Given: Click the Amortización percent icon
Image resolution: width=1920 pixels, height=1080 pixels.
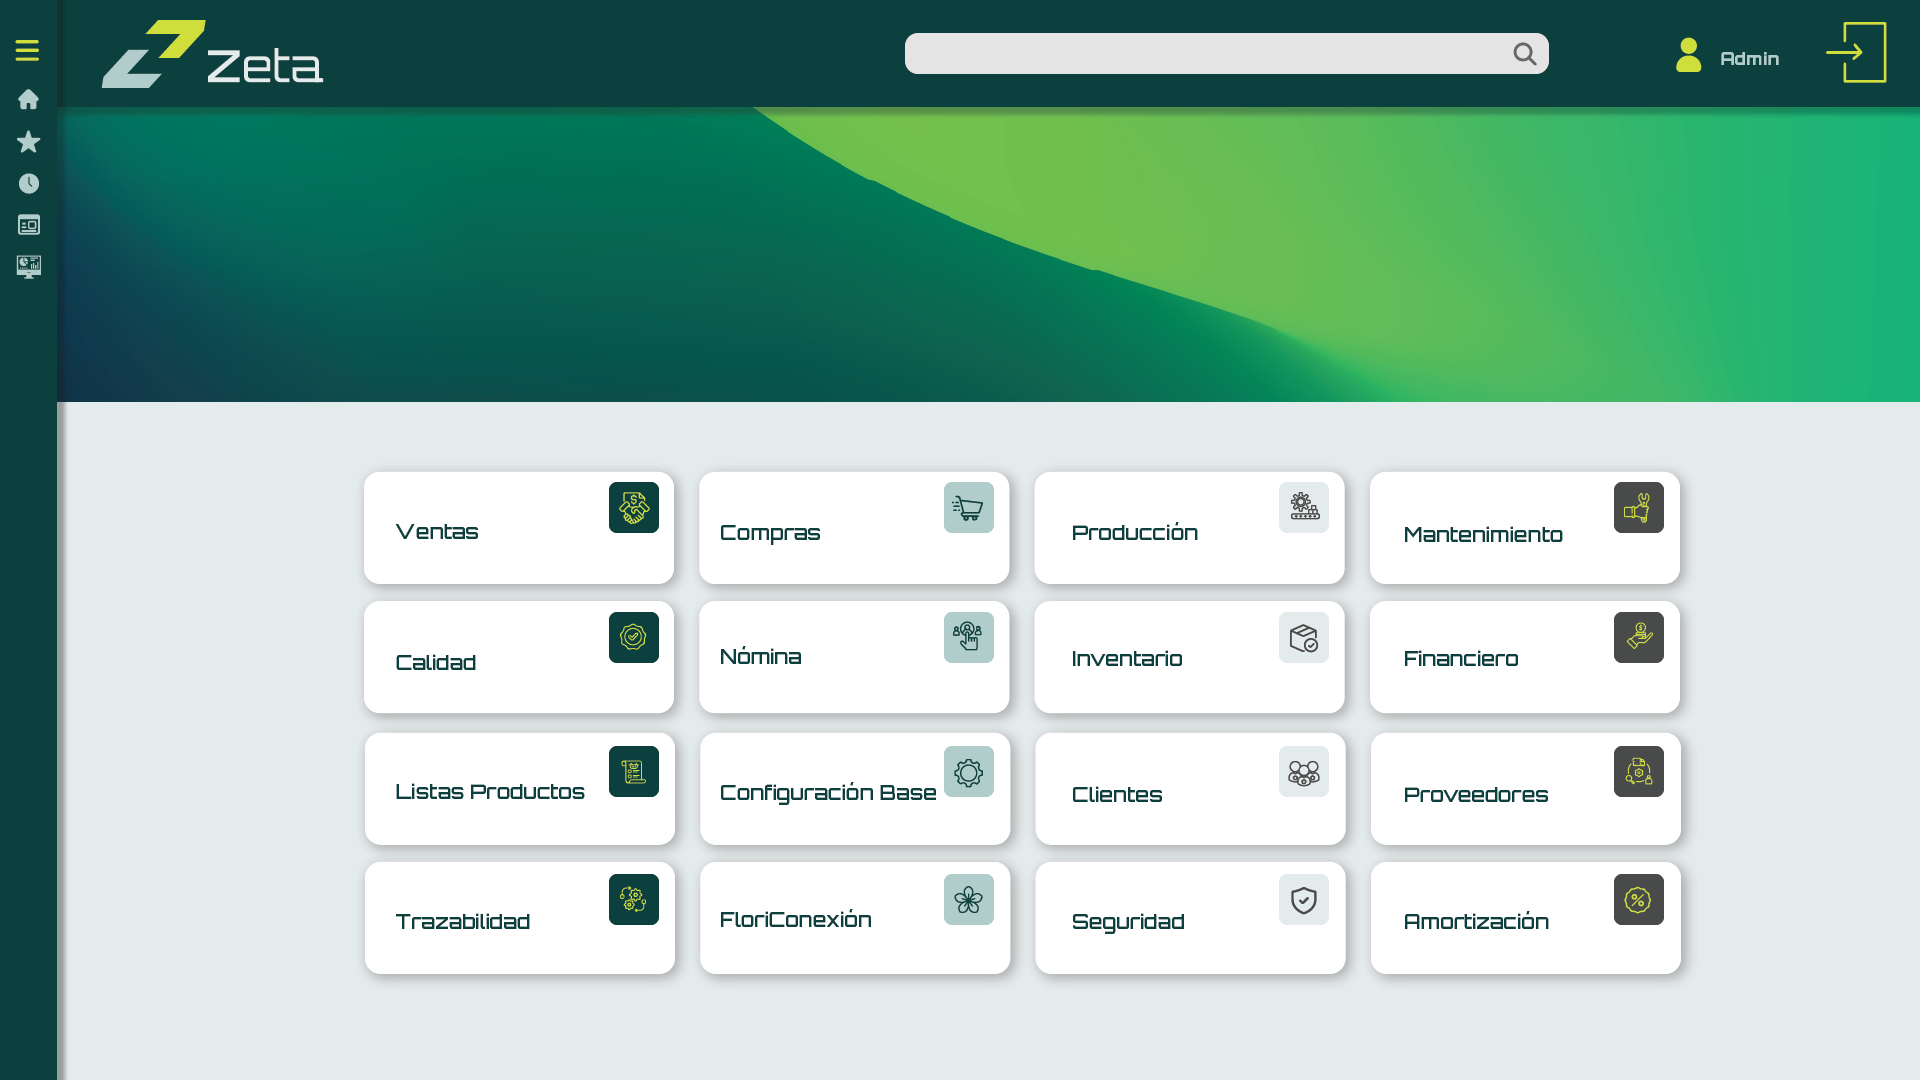Looking at the screenshot, I should coord(1638,900).
